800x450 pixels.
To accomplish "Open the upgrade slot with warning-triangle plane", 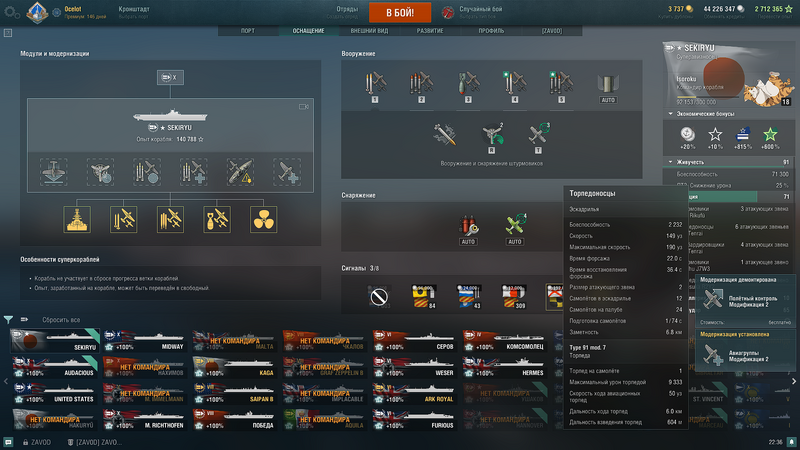I will point(240,172).
